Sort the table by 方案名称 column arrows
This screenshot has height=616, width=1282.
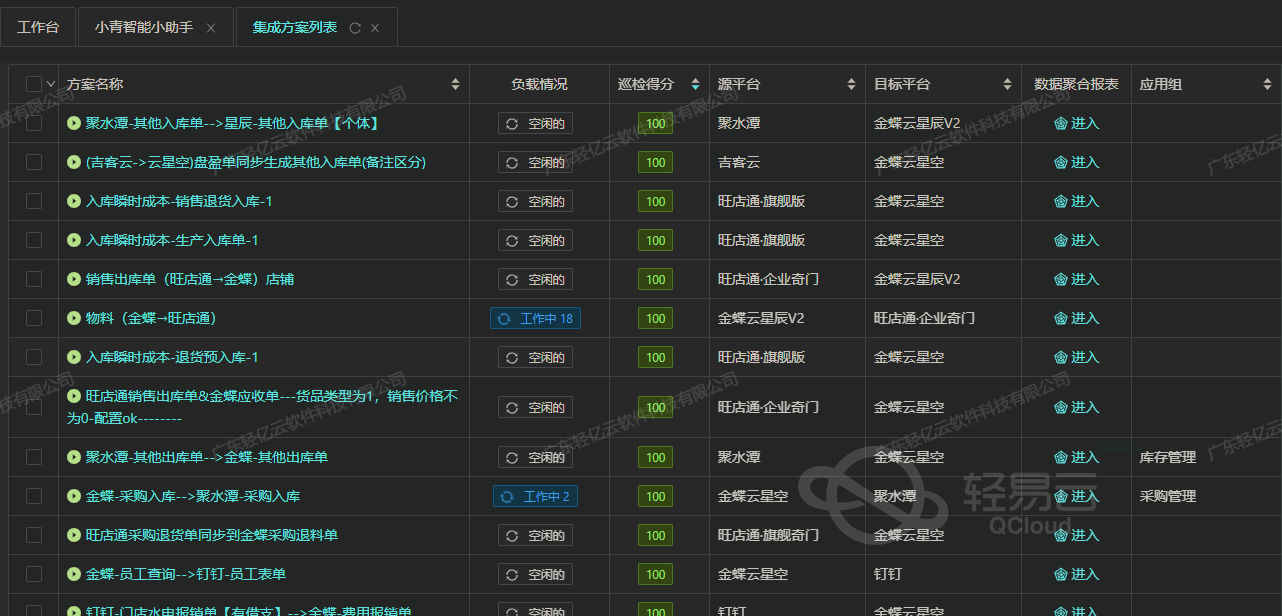[456, 84]
